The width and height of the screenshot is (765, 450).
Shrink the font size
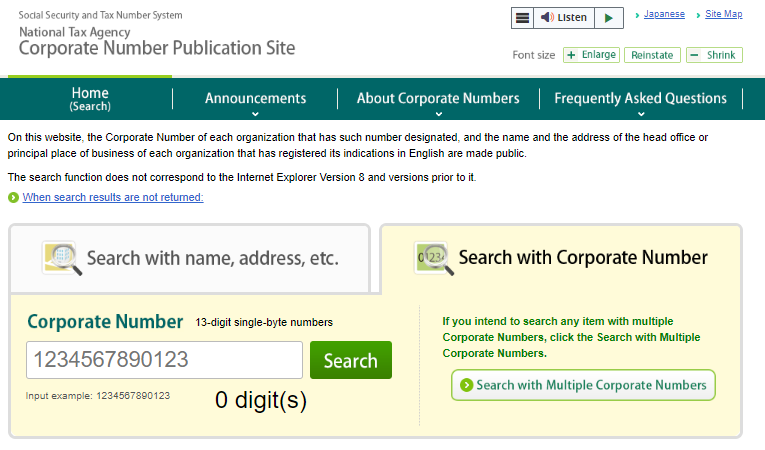714,55
